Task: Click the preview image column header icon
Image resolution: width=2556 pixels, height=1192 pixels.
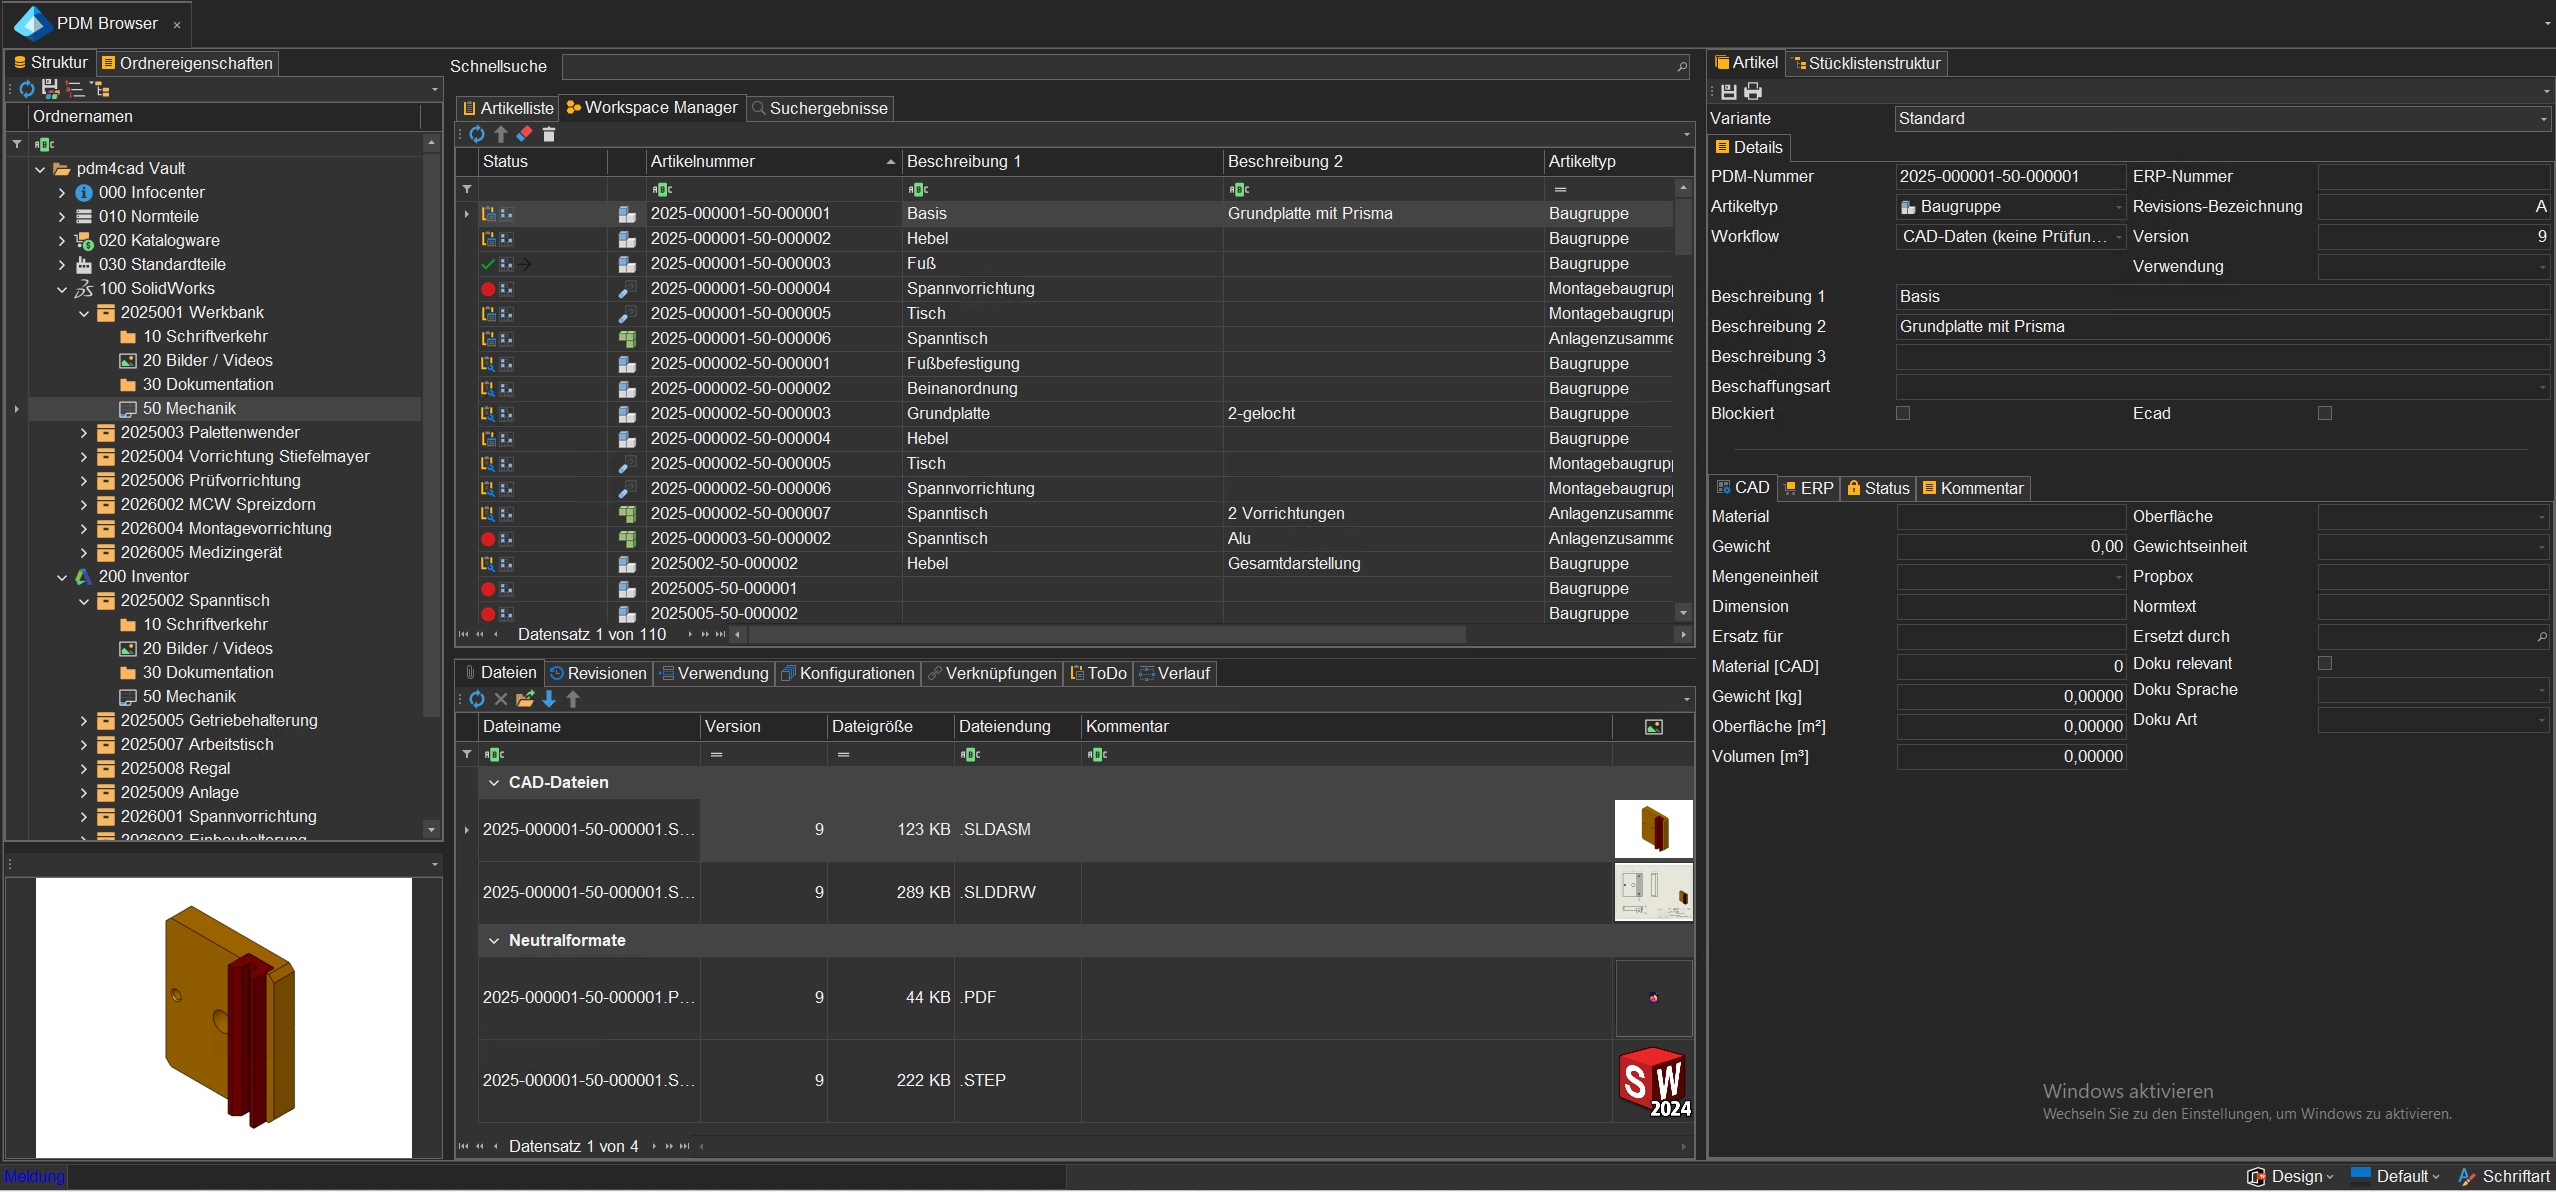Action: [1654, 727]
